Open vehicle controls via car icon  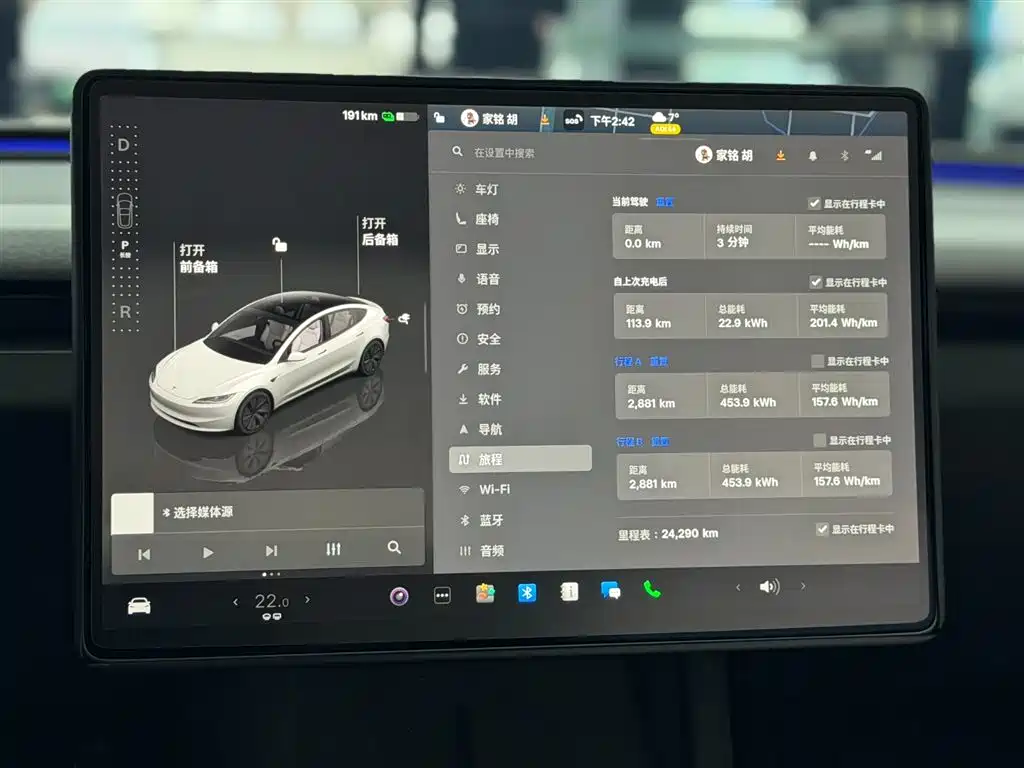pos(139,606)
